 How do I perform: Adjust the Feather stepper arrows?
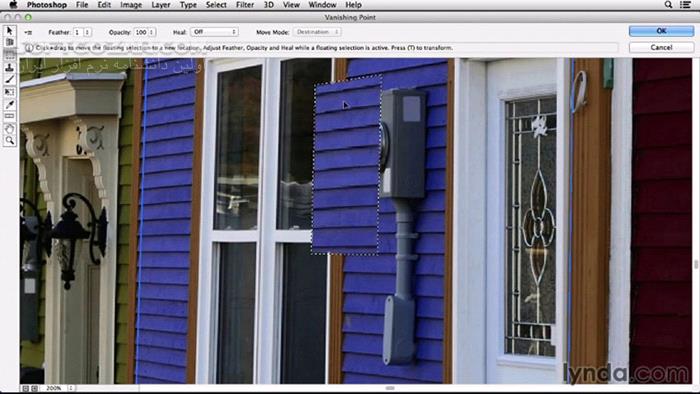click(x=87, y=32)
